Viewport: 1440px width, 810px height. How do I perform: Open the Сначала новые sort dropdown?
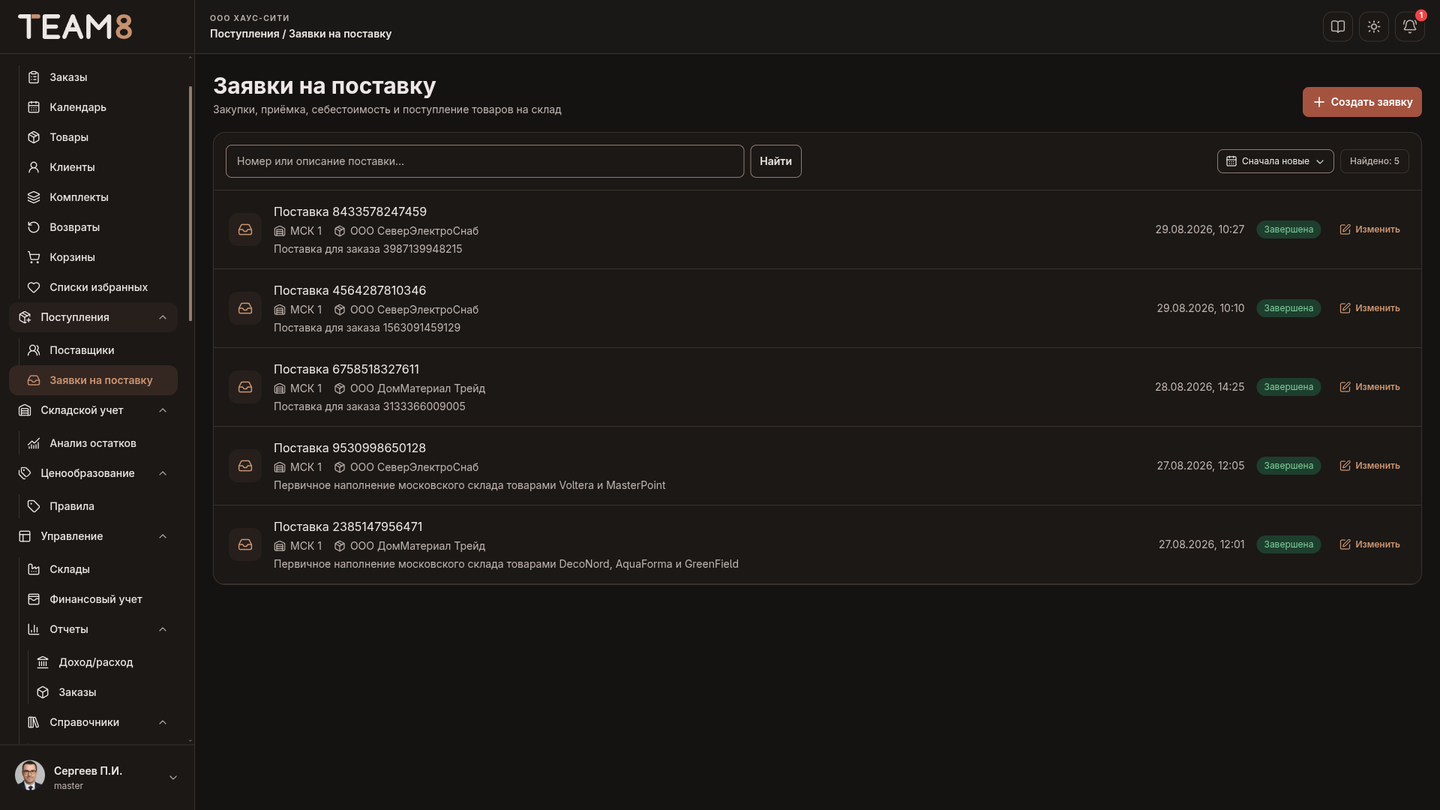pyautogui.click(x=1275, y=161)
